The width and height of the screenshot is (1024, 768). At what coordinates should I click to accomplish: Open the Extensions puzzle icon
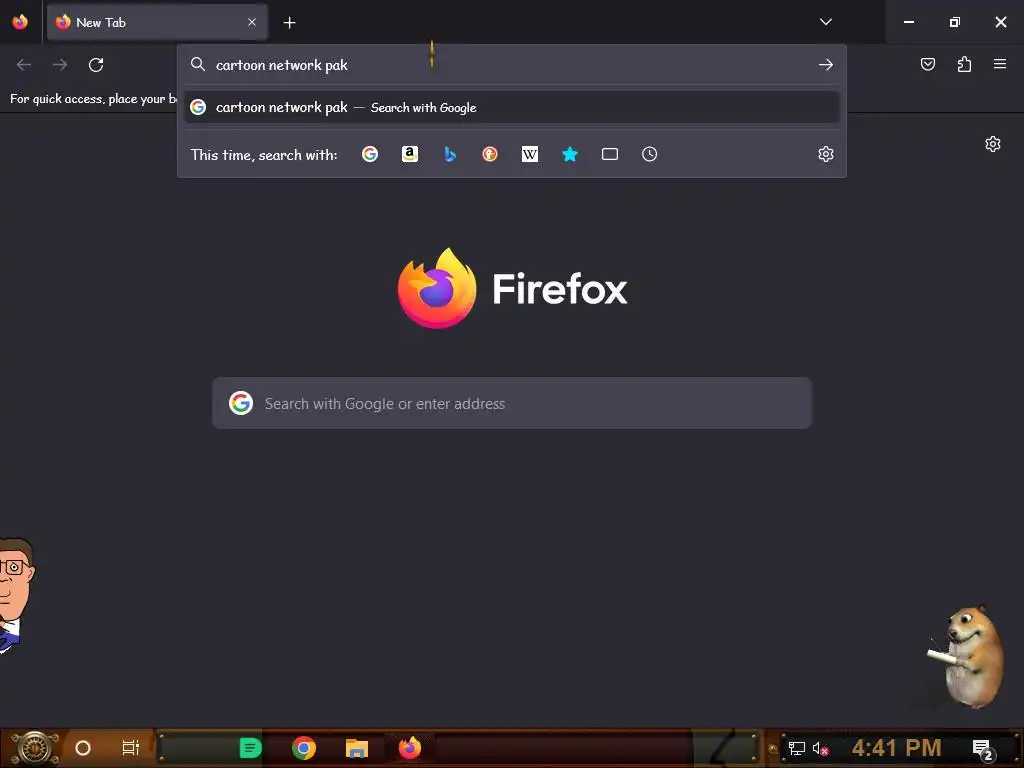click(x=964, y=64)
